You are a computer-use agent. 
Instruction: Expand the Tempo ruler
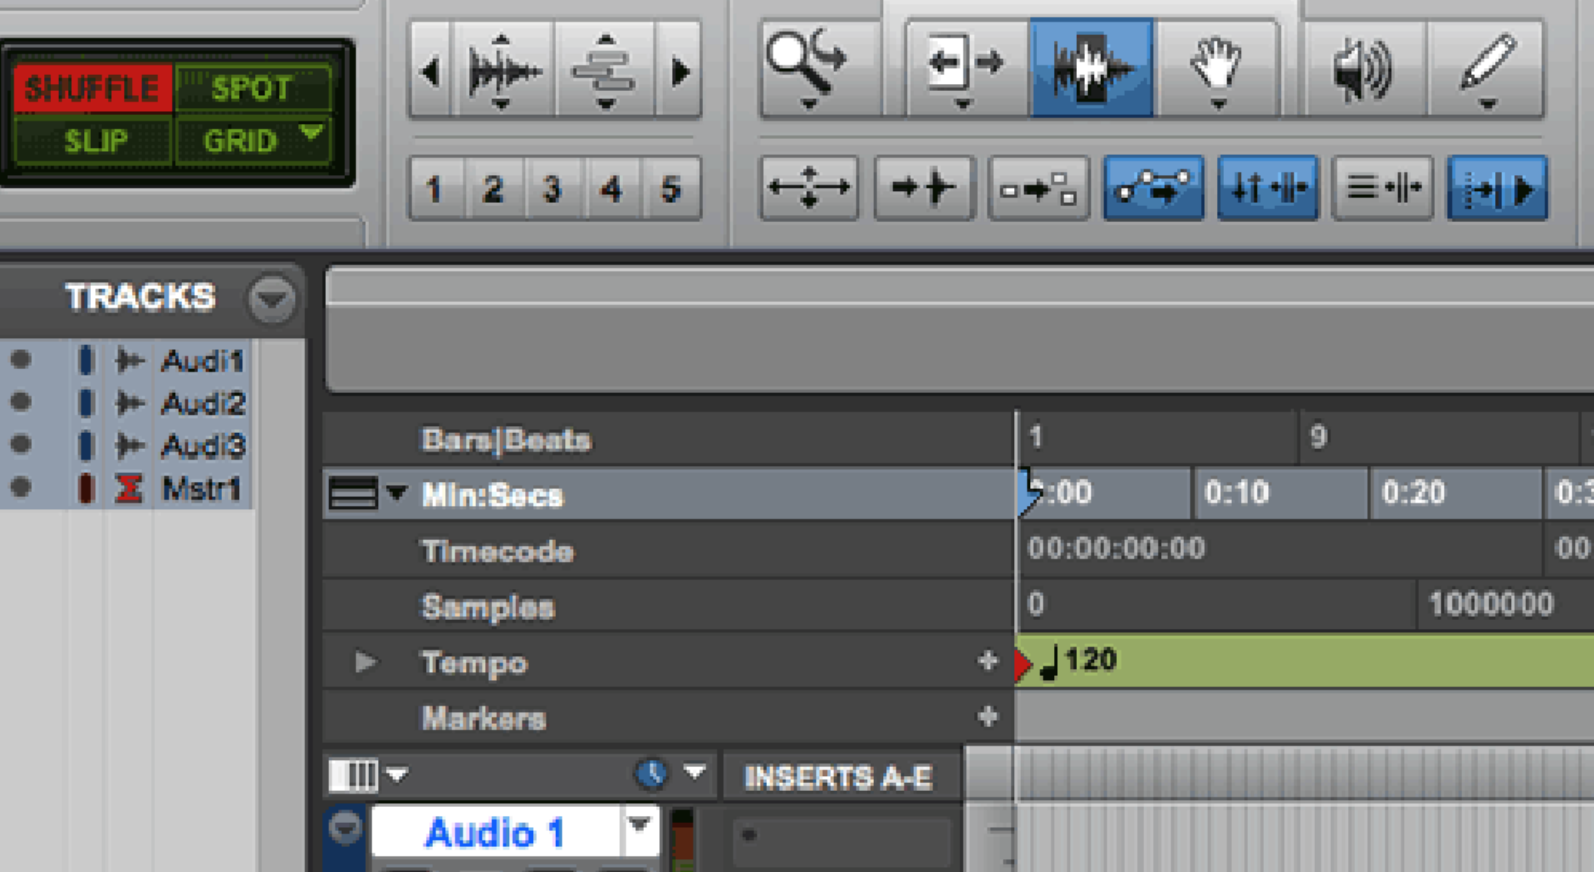366,662
